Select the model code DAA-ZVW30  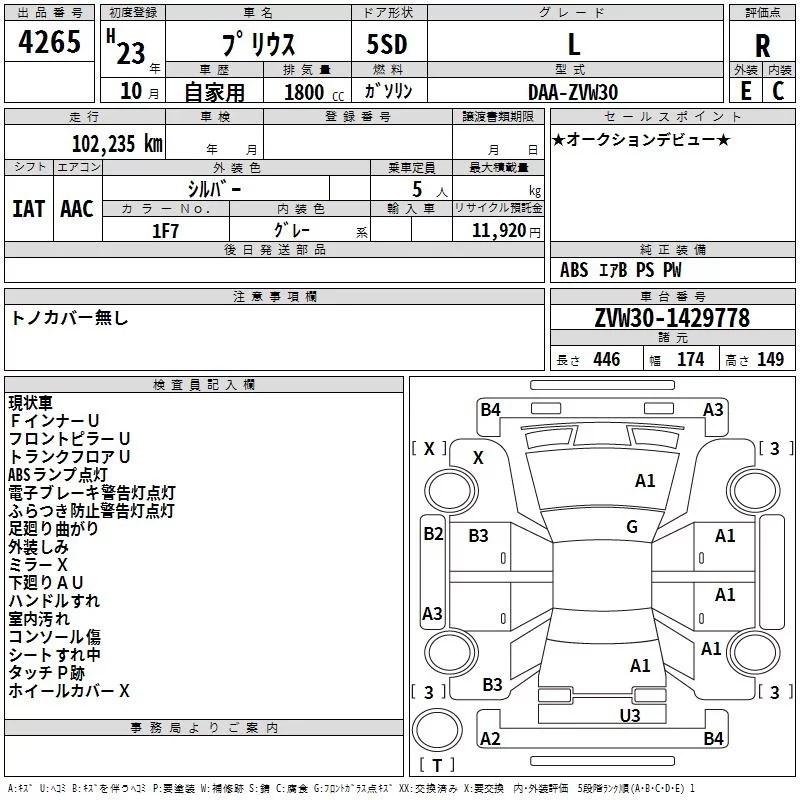pyautogui.click(x=573, y=92)
